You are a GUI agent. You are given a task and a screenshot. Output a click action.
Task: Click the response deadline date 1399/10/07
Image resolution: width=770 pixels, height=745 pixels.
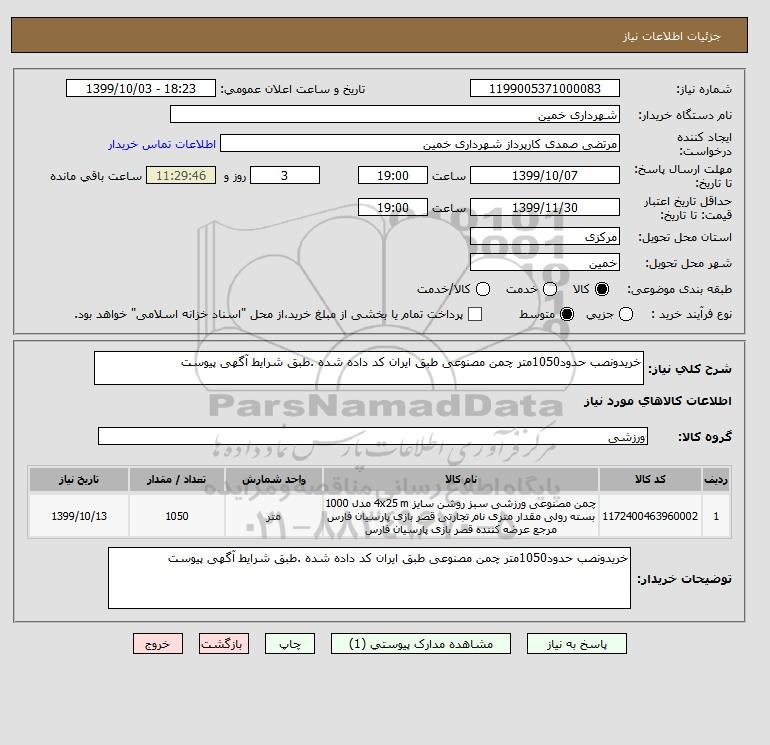545,175
